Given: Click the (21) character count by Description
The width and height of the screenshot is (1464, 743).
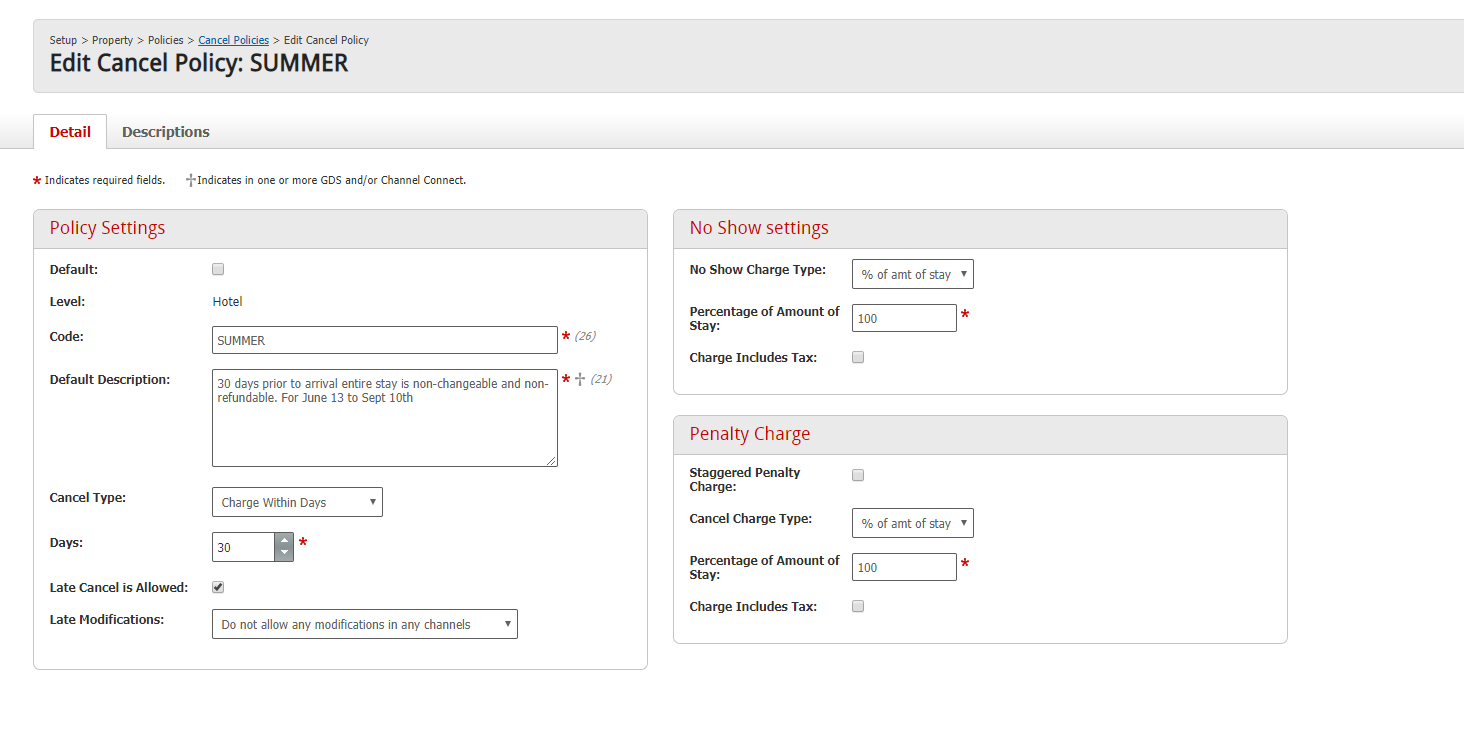Looking at the screenshot, I should click(601, 379).
